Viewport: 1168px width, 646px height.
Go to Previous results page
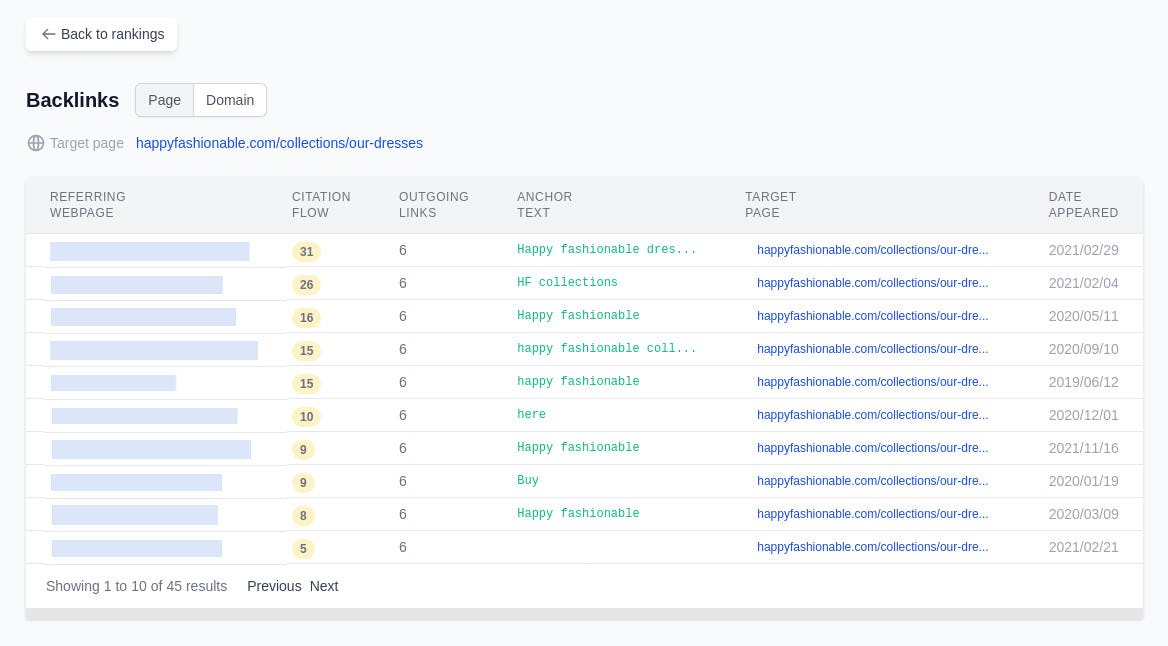click(x=274, y=586)
